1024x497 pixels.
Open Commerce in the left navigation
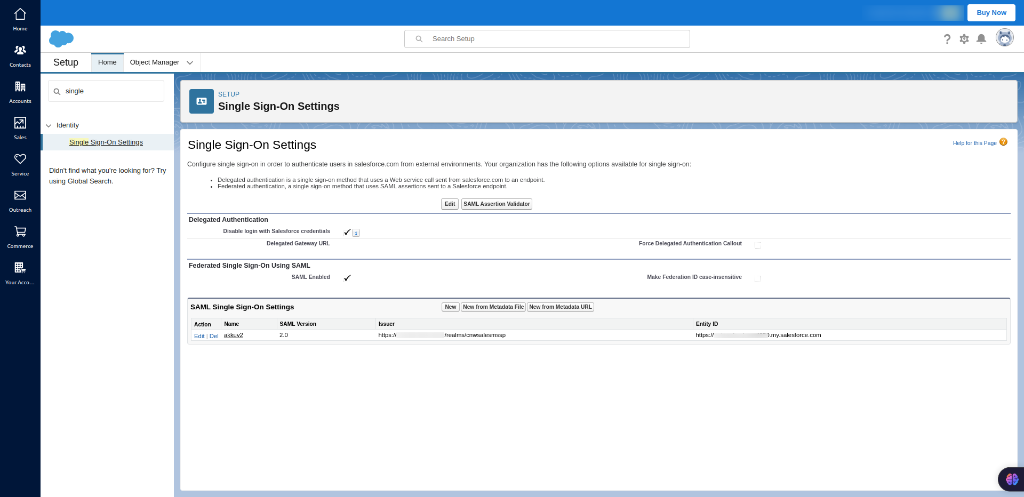click(20, 236)
